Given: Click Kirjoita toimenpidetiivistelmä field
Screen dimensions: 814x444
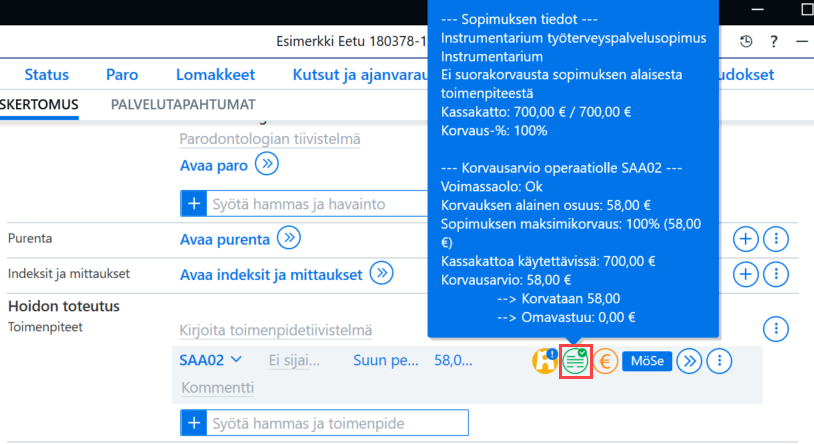Looking at the screenshot, I should [x=276, y=330].
